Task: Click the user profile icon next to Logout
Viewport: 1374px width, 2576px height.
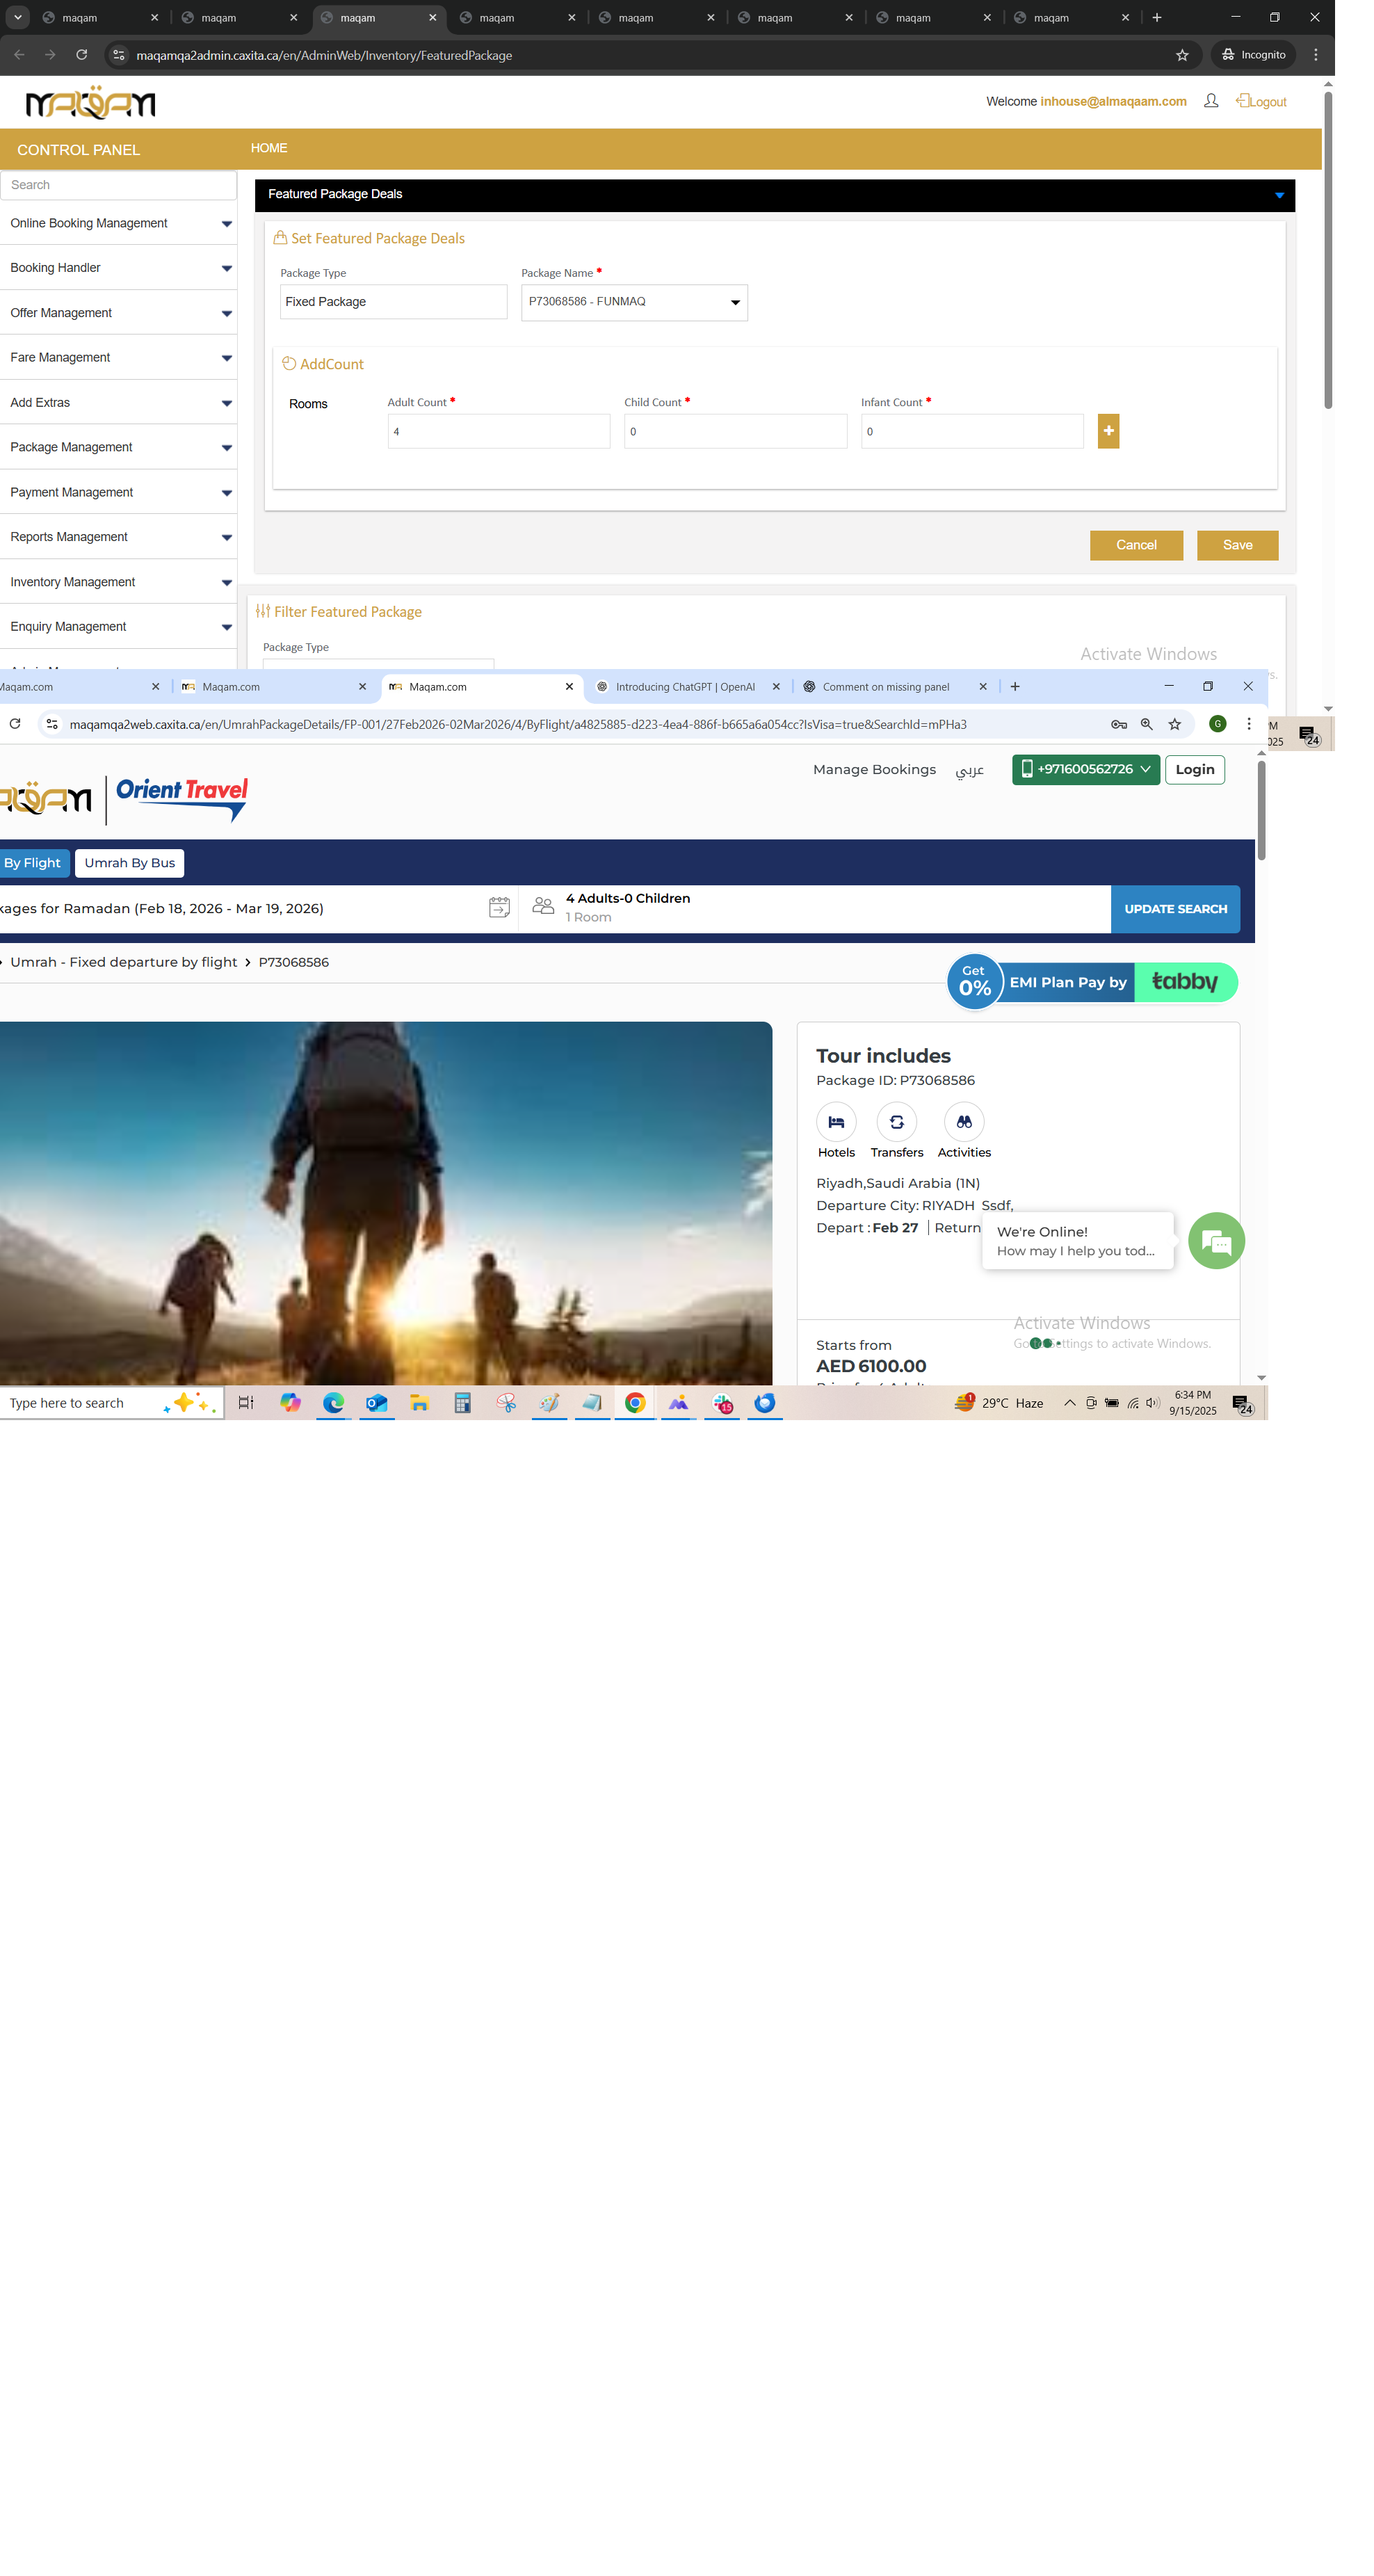Action: 1210,101
